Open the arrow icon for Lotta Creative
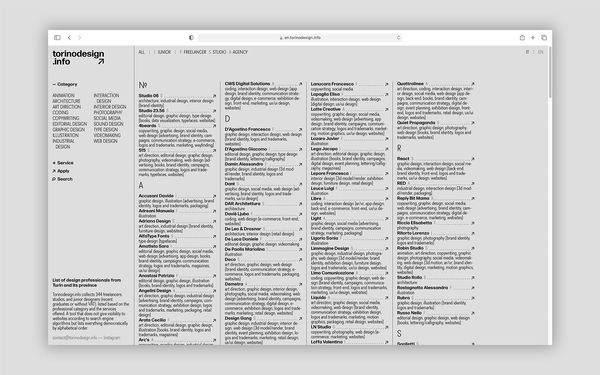Image resolution: width=600 pixels, height=375 pixels. pos(386,109)
